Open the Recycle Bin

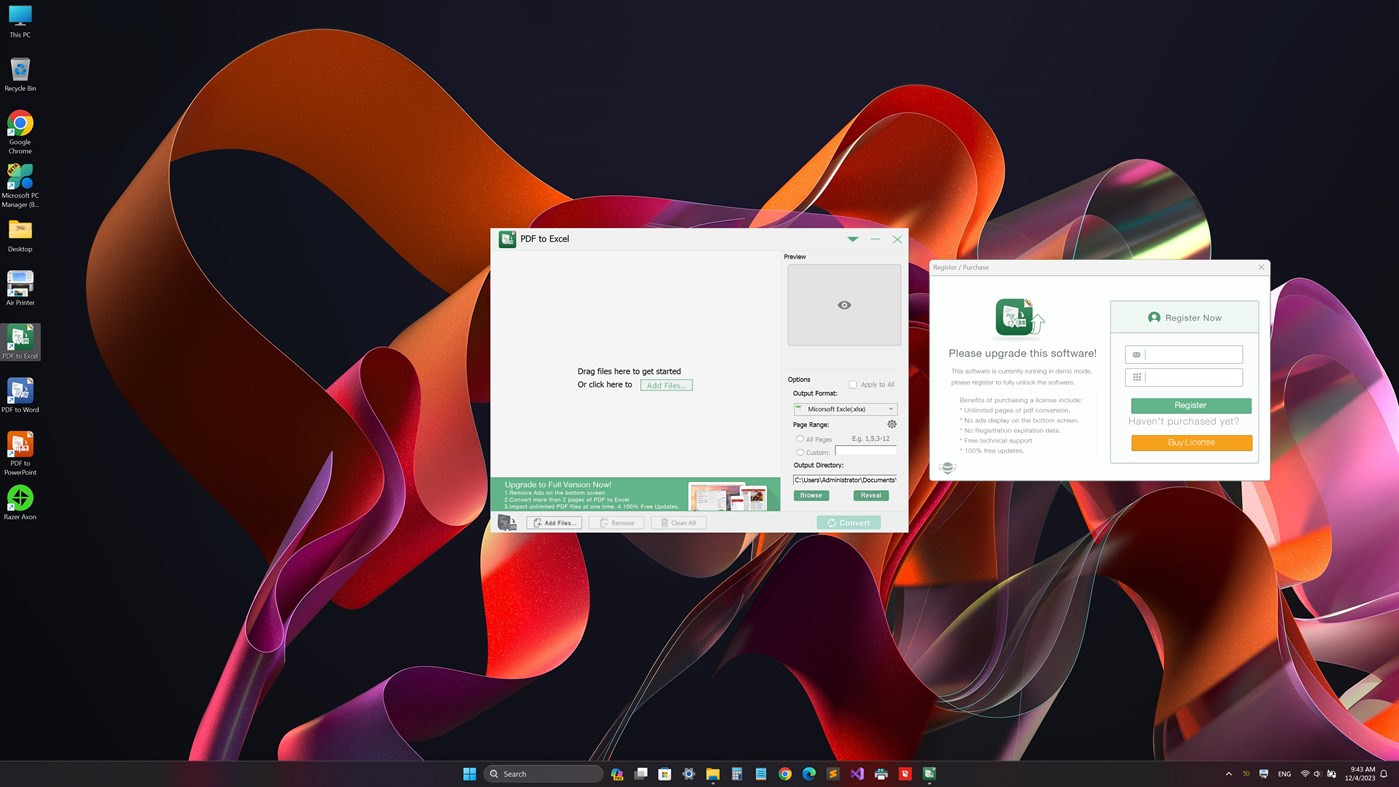20,74
